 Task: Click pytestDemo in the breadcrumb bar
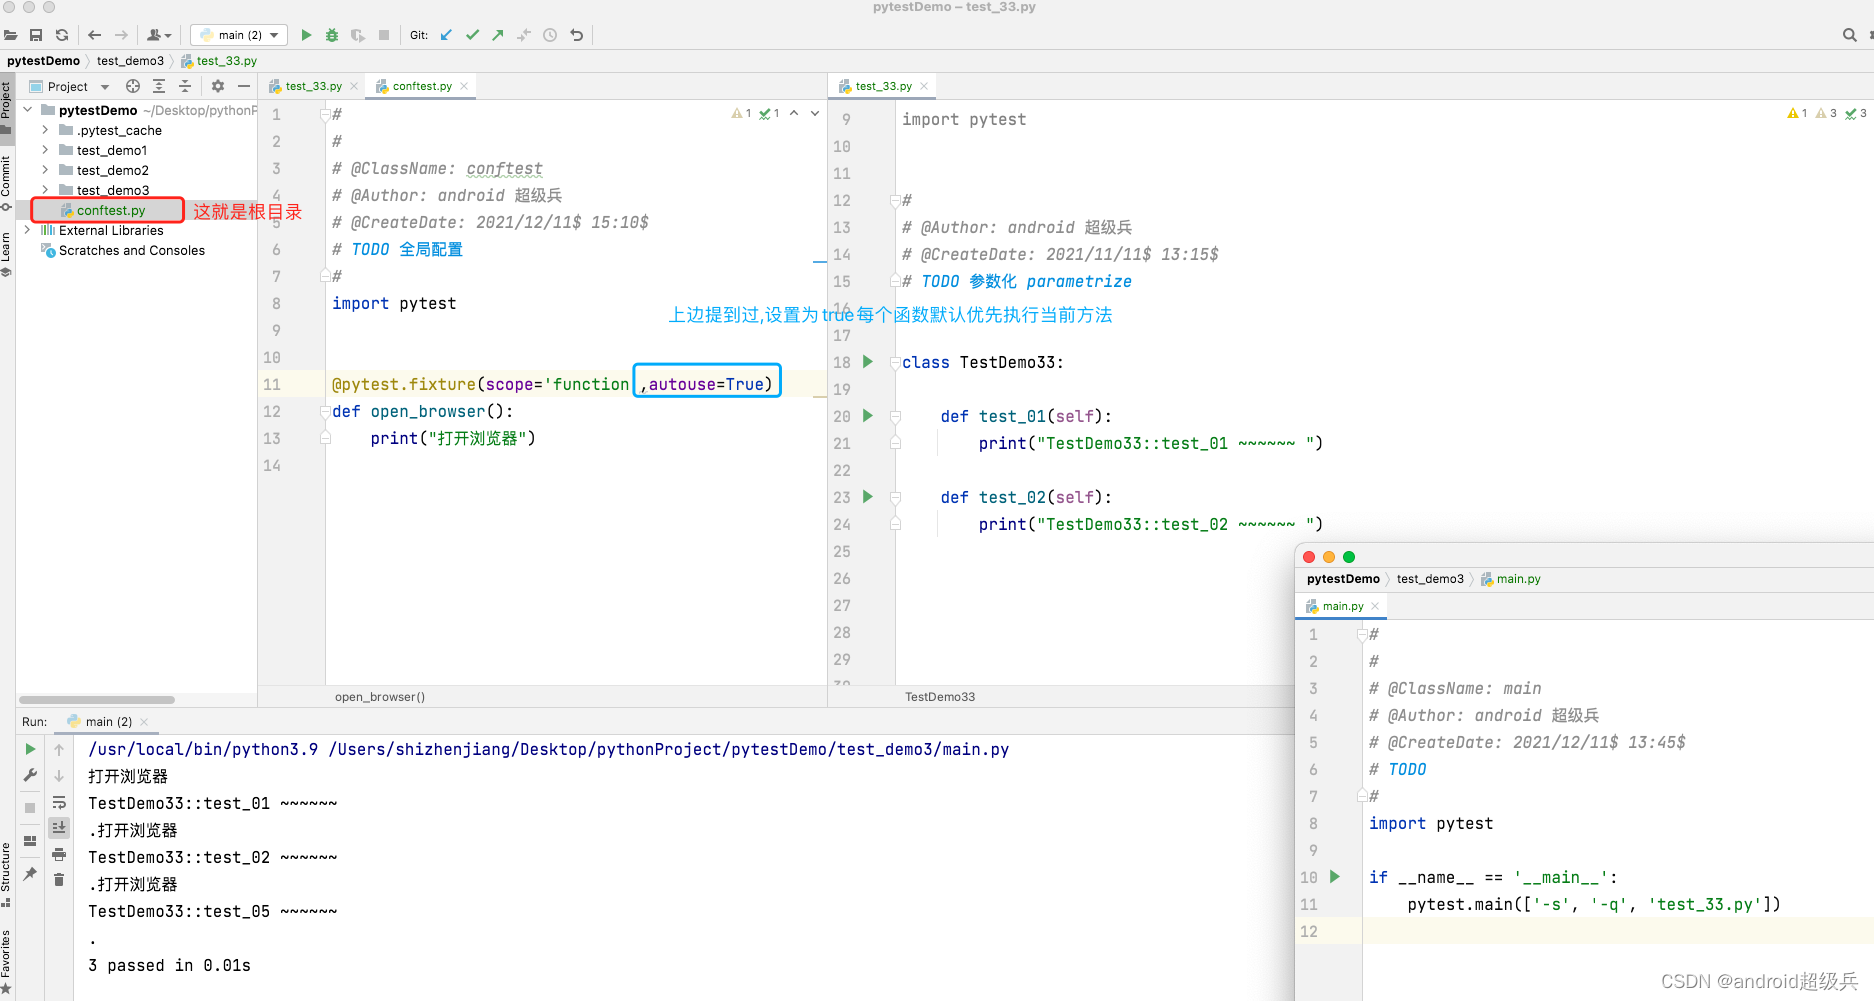pyautogui.click(x=43, y=61)
